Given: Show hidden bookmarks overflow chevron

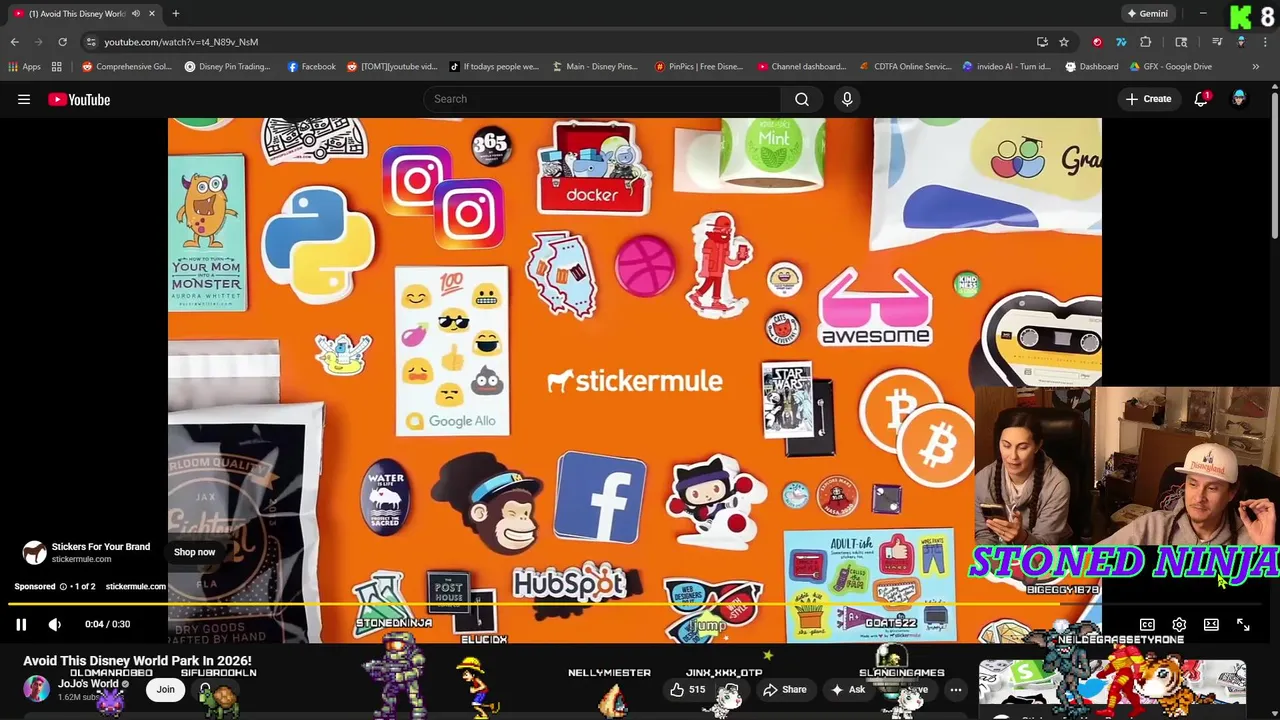Looking at the screenshot, I should [x=1256, y=67].
